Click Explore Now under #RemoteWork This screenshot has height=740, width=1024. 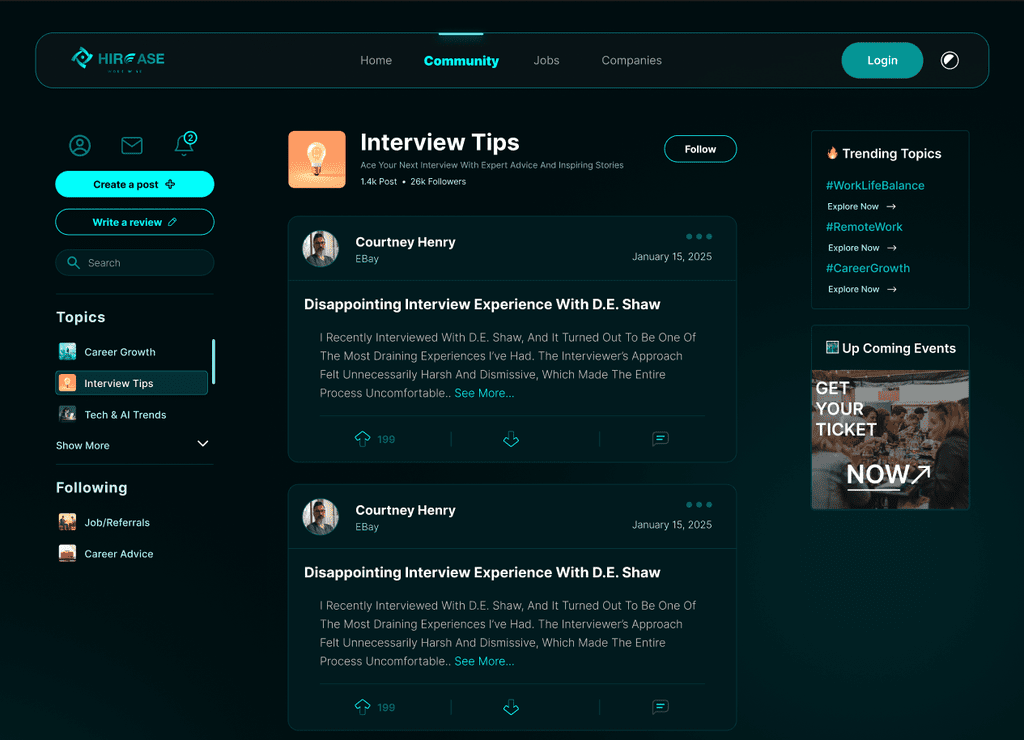click(862, 248)
